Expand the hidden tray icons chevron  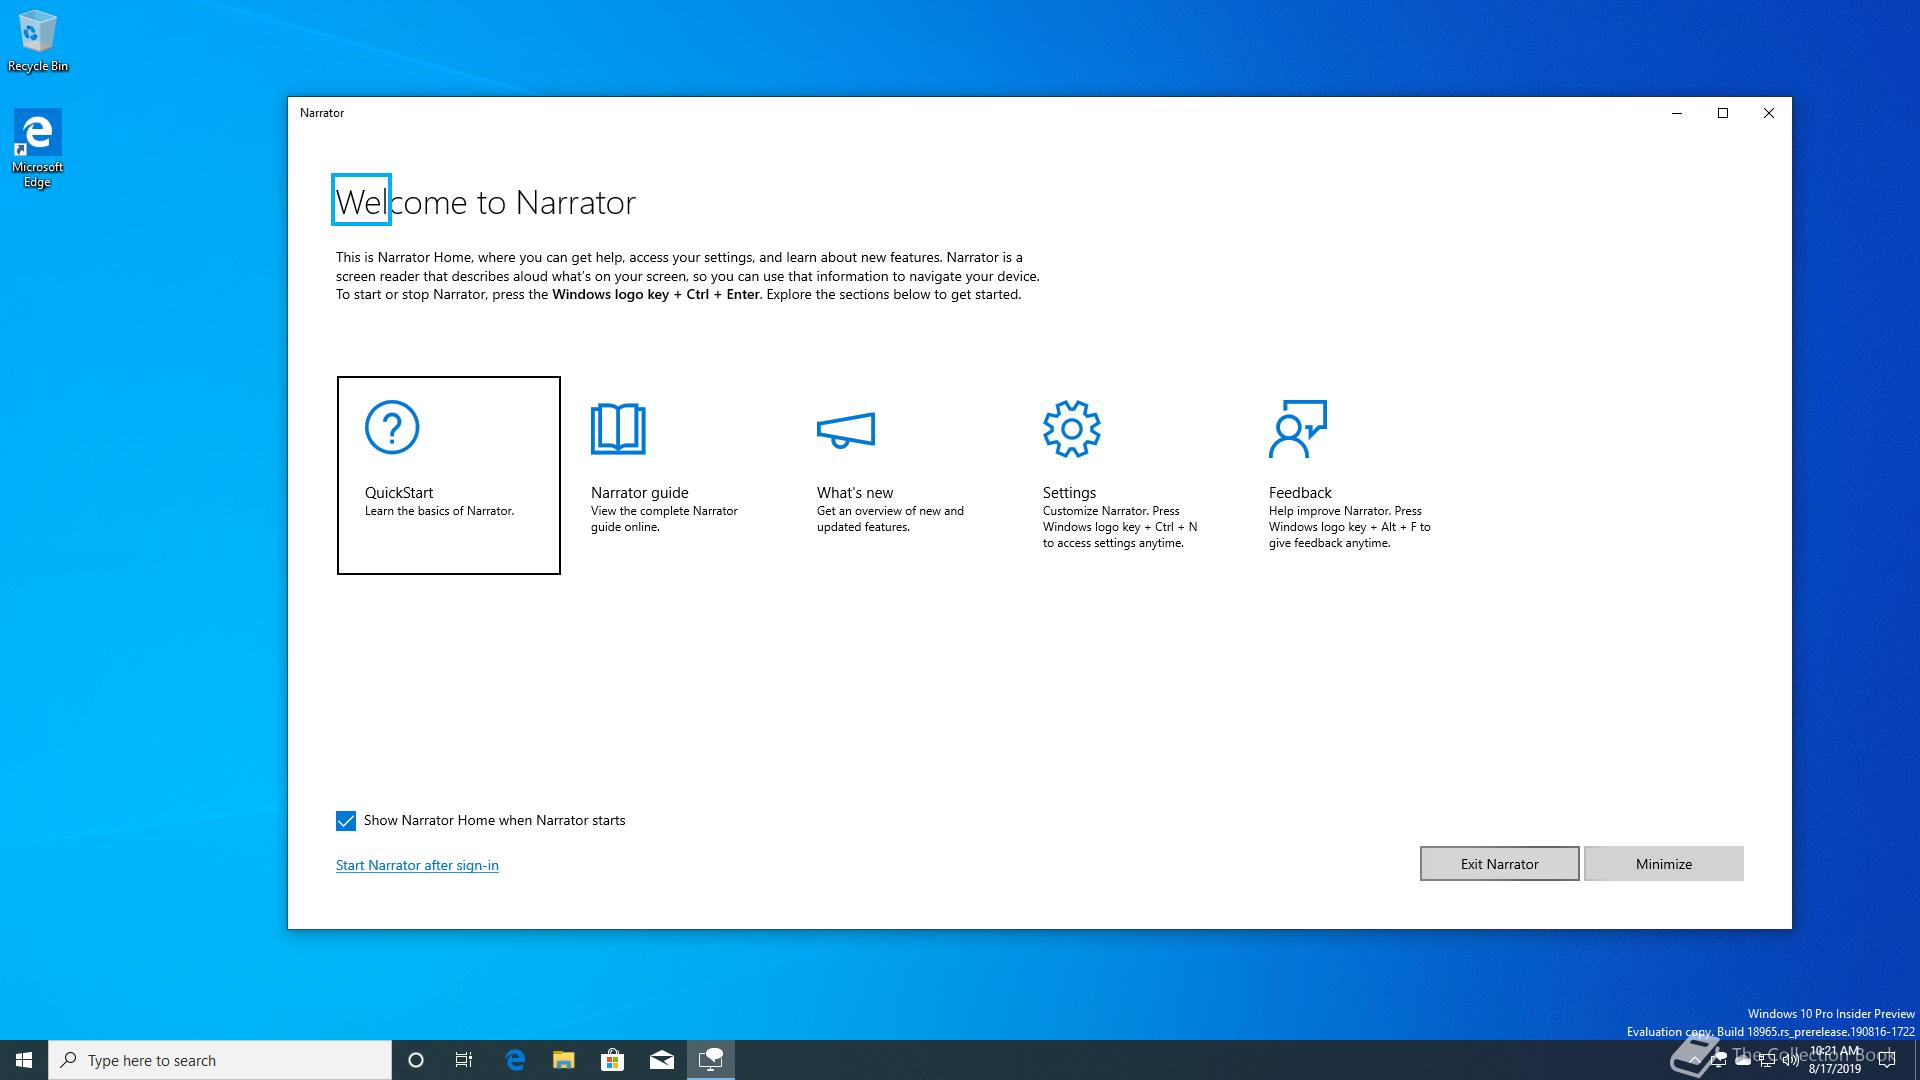[x=1695, y=1061]
